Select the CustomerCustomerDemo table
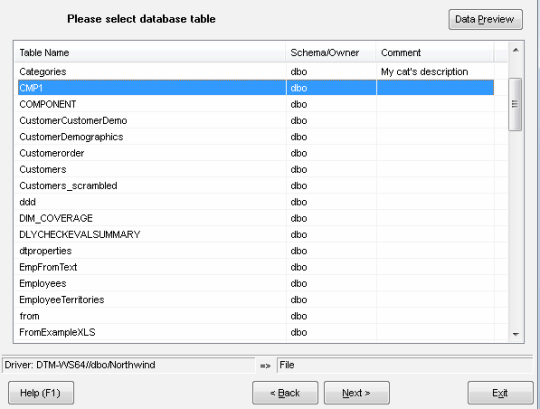The height and width of the screenshot is (409, 540). point(256,120)
